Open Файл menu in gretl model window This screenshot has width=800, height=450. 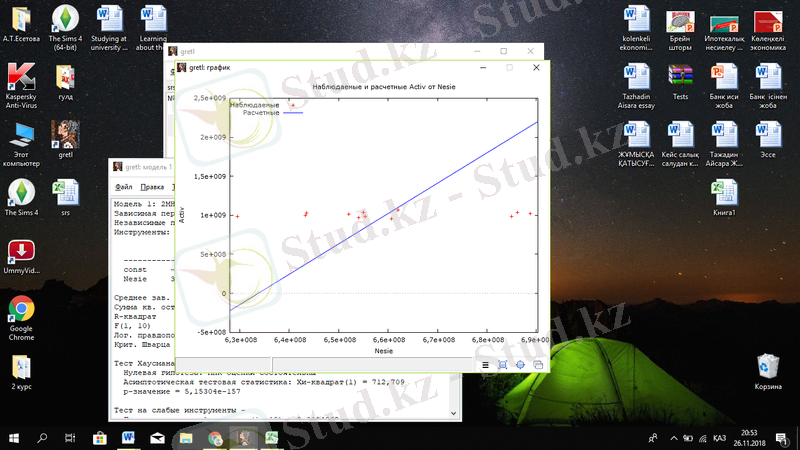pos(123,187)
